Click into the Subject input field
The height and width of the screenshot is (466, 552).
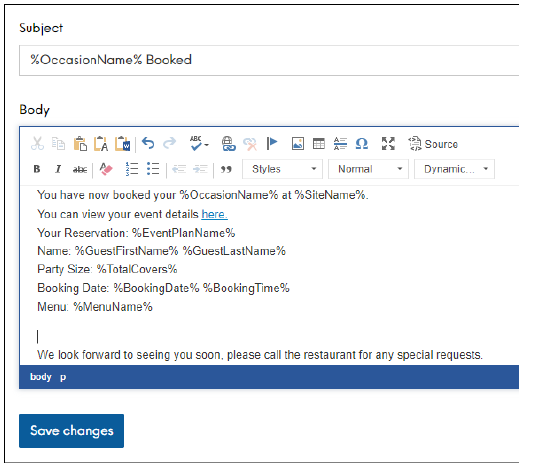[x=269, y=60]
